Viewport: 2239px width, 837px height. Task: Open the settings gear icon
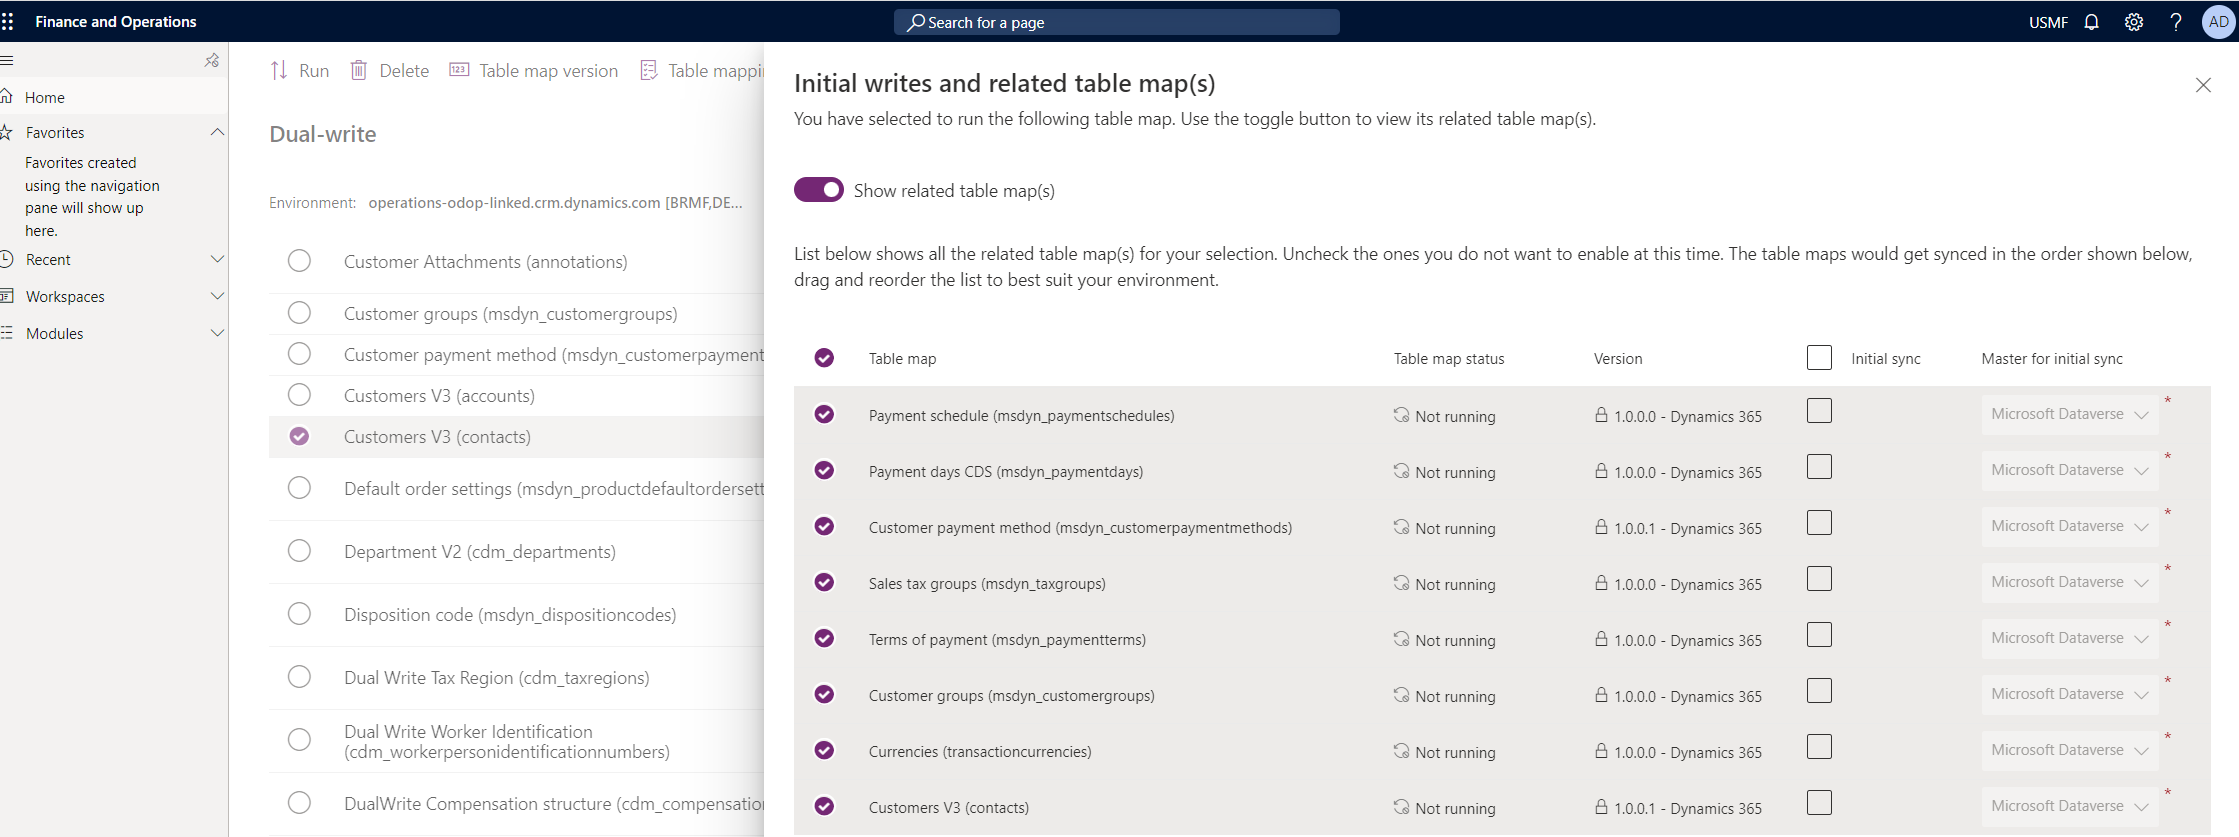coord(2134,22)
